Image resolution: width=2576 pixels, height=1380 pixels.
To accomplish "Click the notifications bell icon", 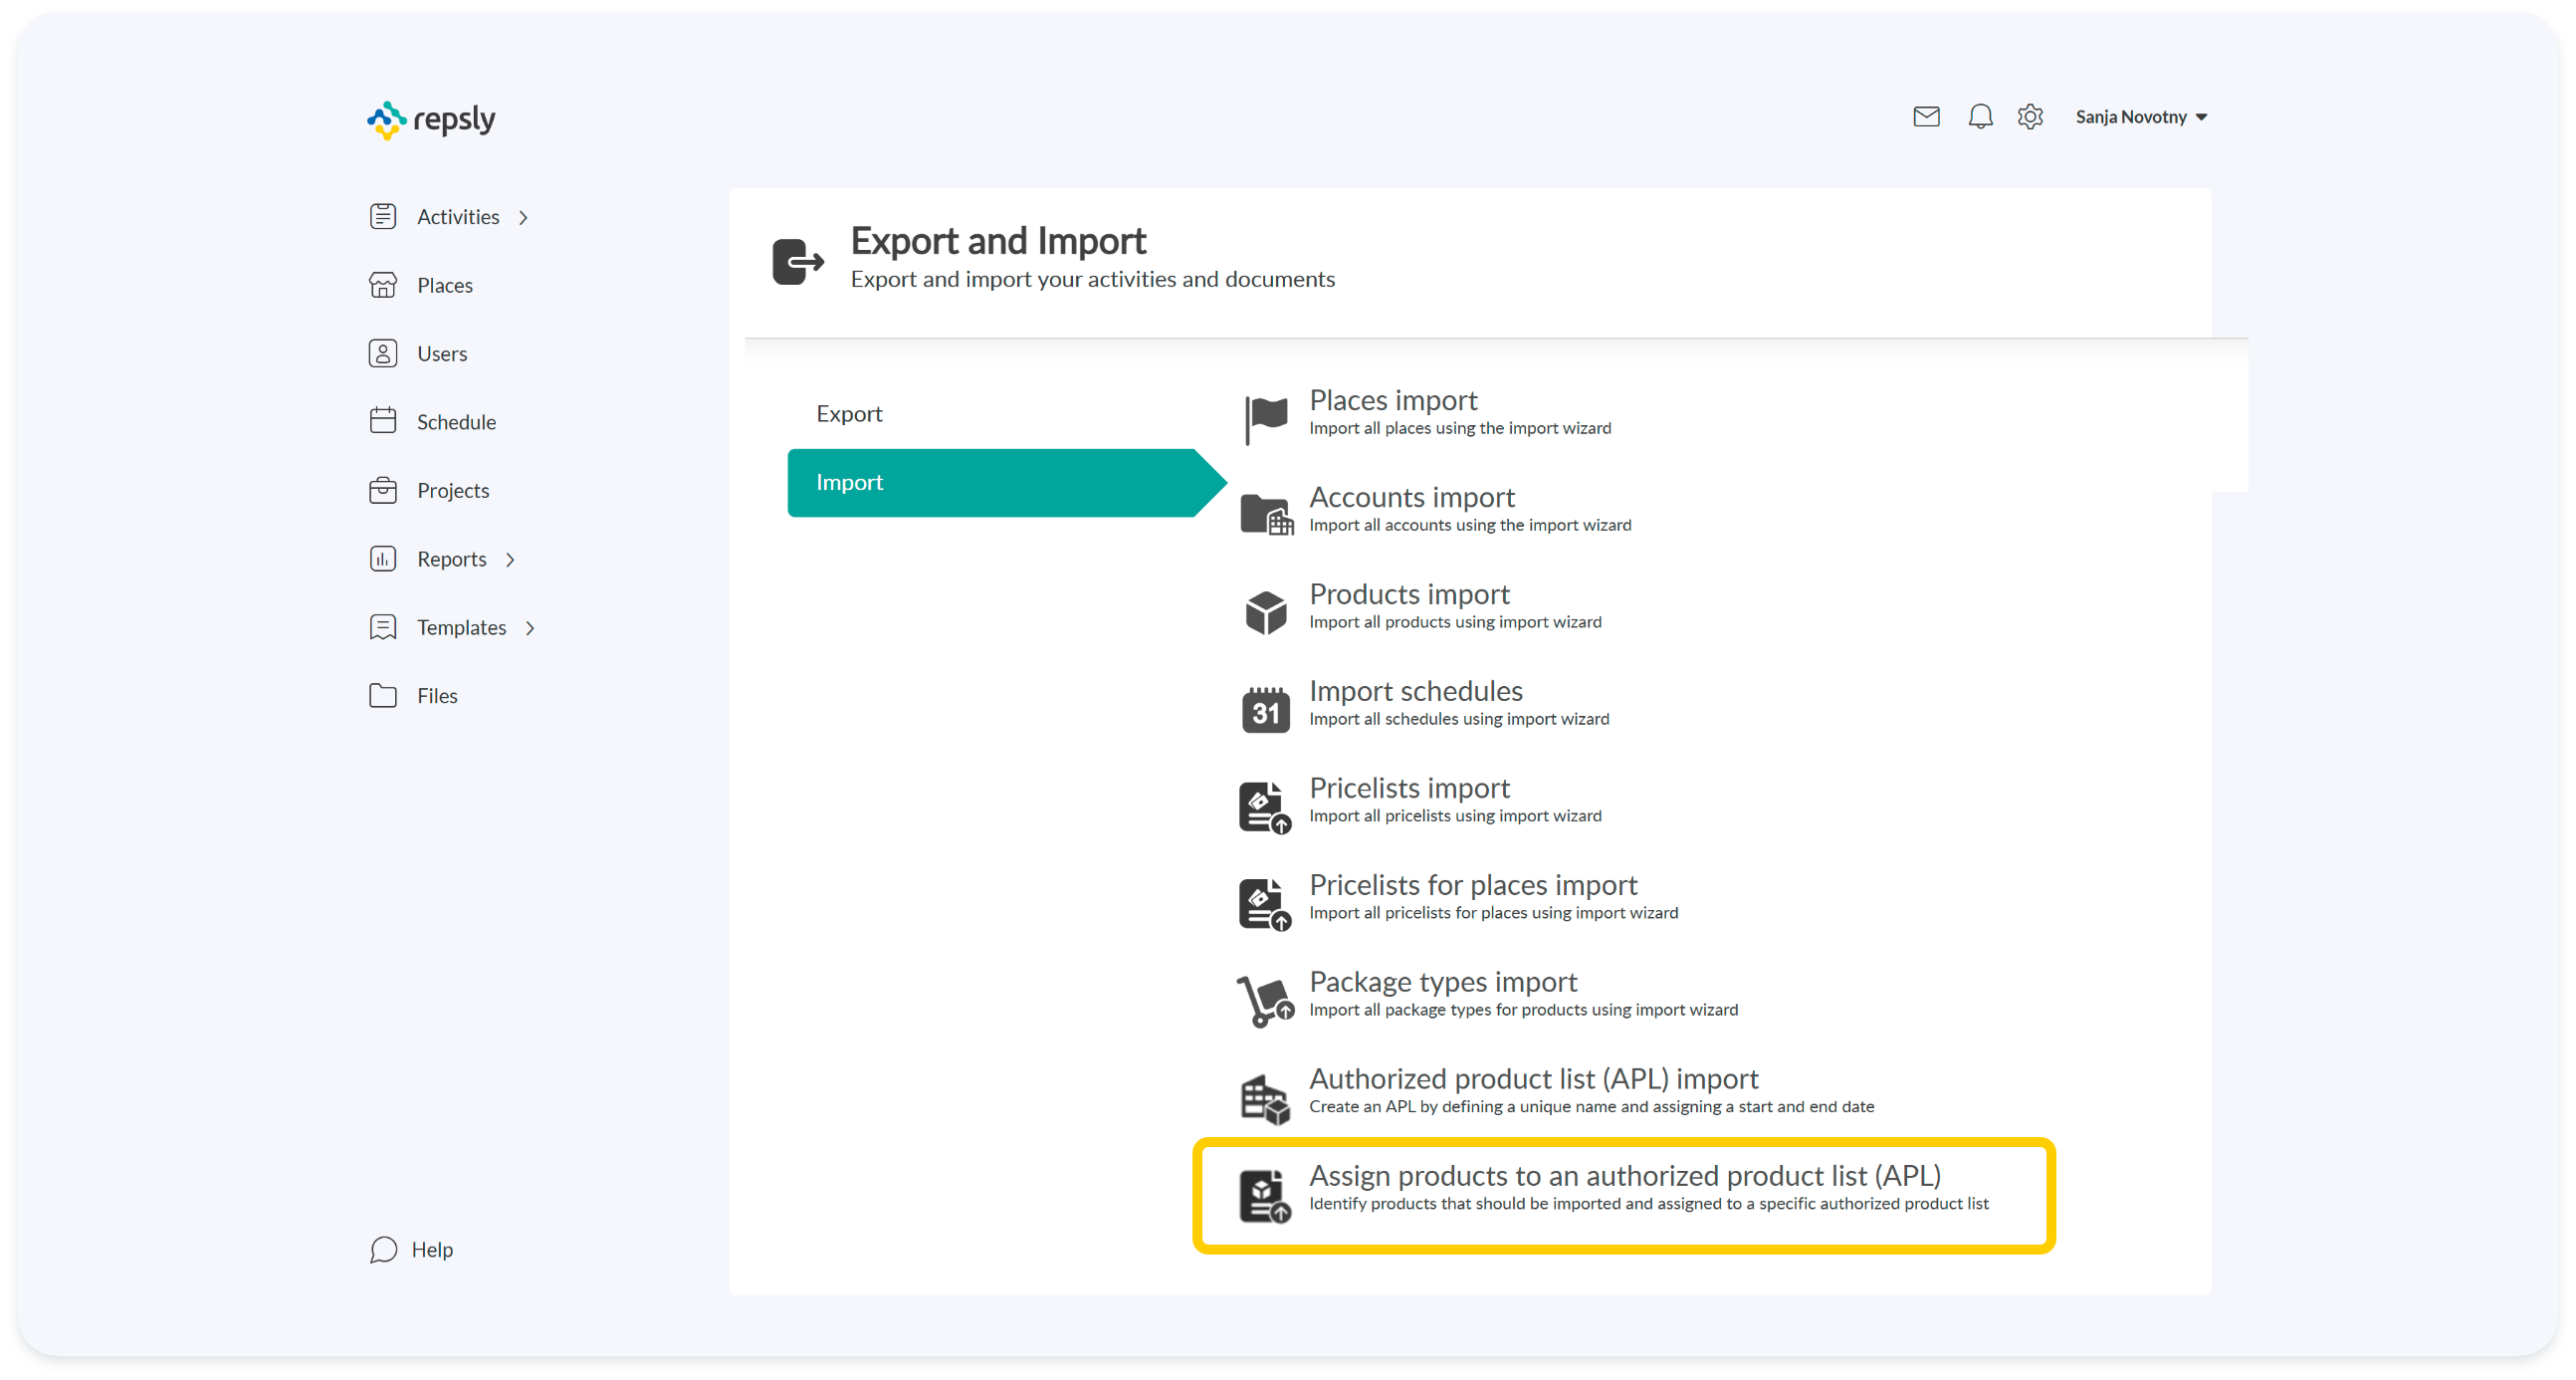I will 1980,117.
